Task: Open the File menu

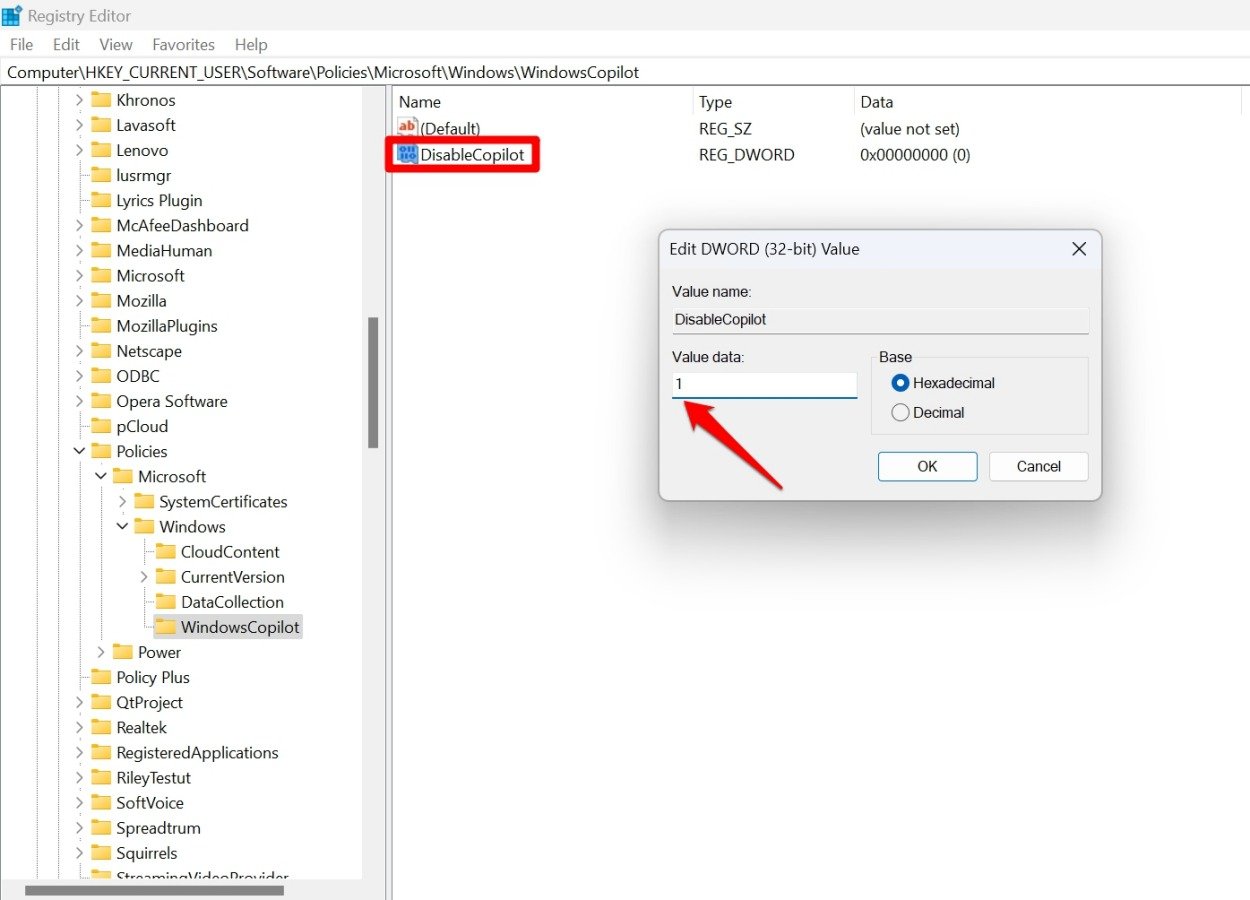Action: coord(21,44)
